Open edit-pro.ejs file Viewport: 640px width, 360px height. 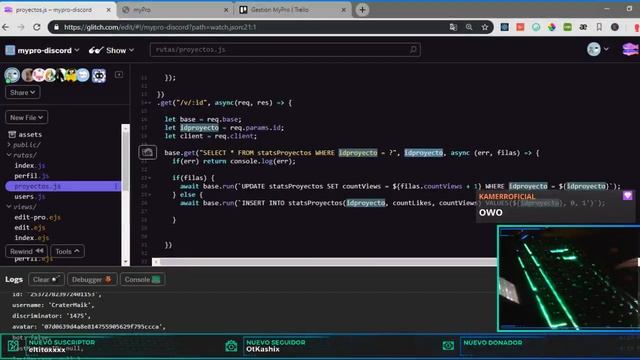(38, 217)
